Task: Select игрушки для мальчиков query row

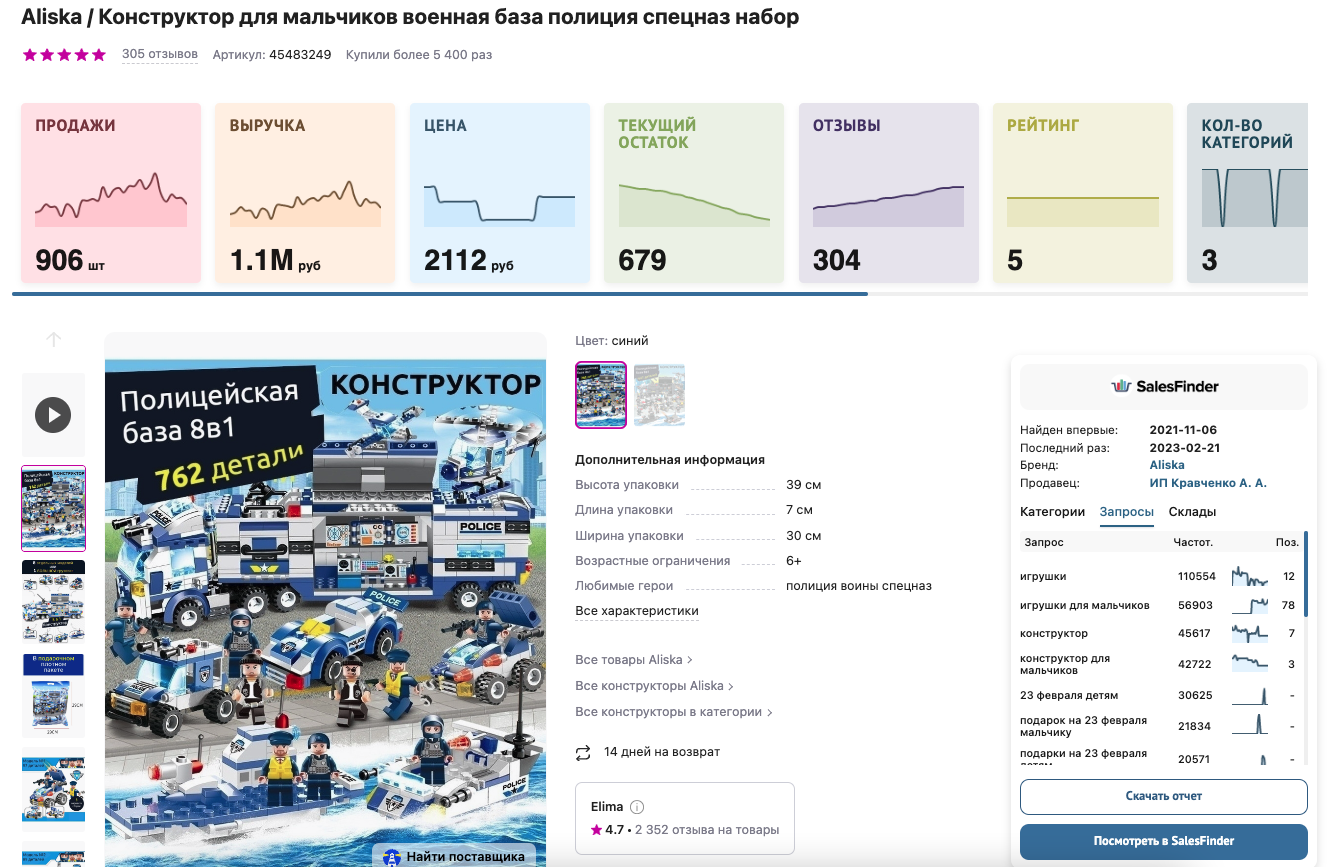Action: [1160, 605]
